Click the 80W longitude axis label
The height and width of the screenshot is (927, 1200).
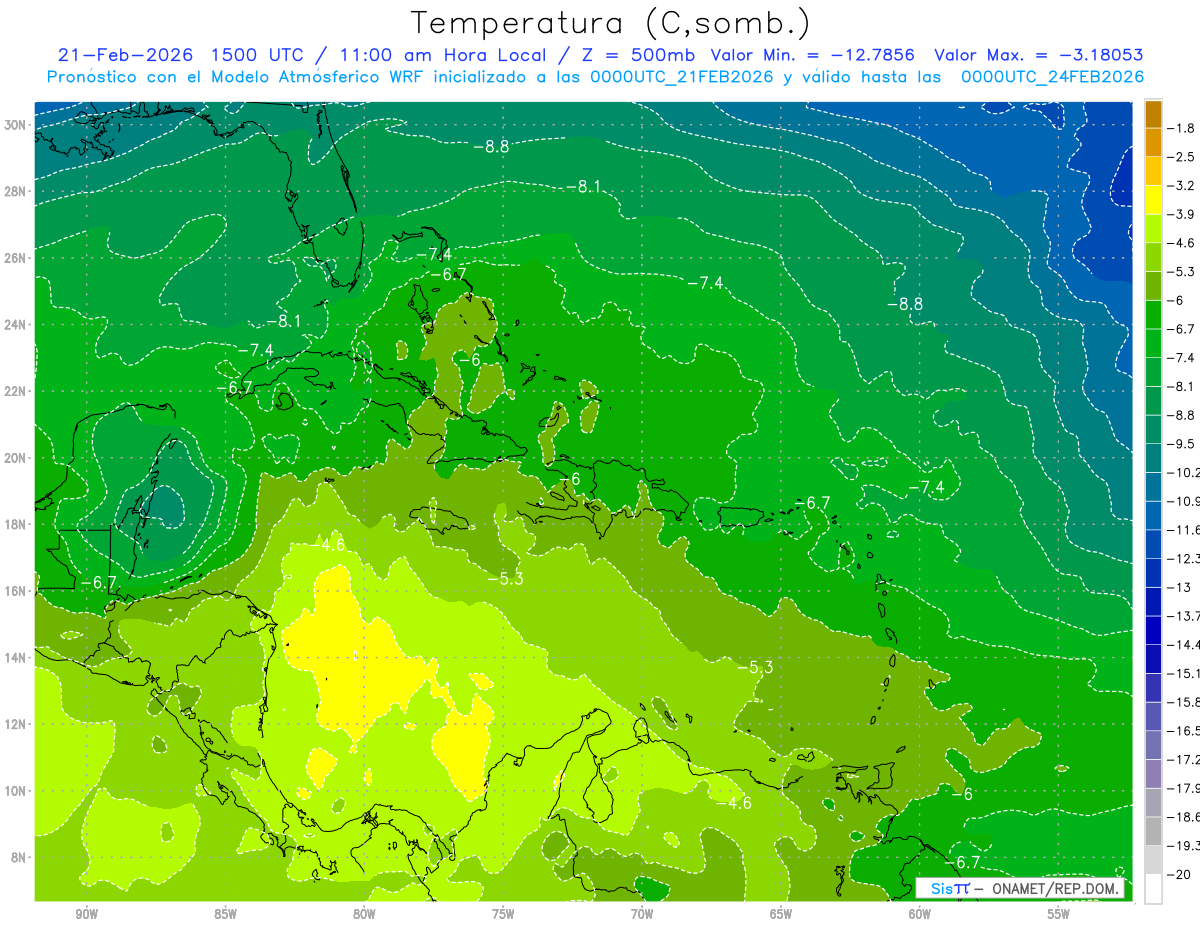coord(364,914)
